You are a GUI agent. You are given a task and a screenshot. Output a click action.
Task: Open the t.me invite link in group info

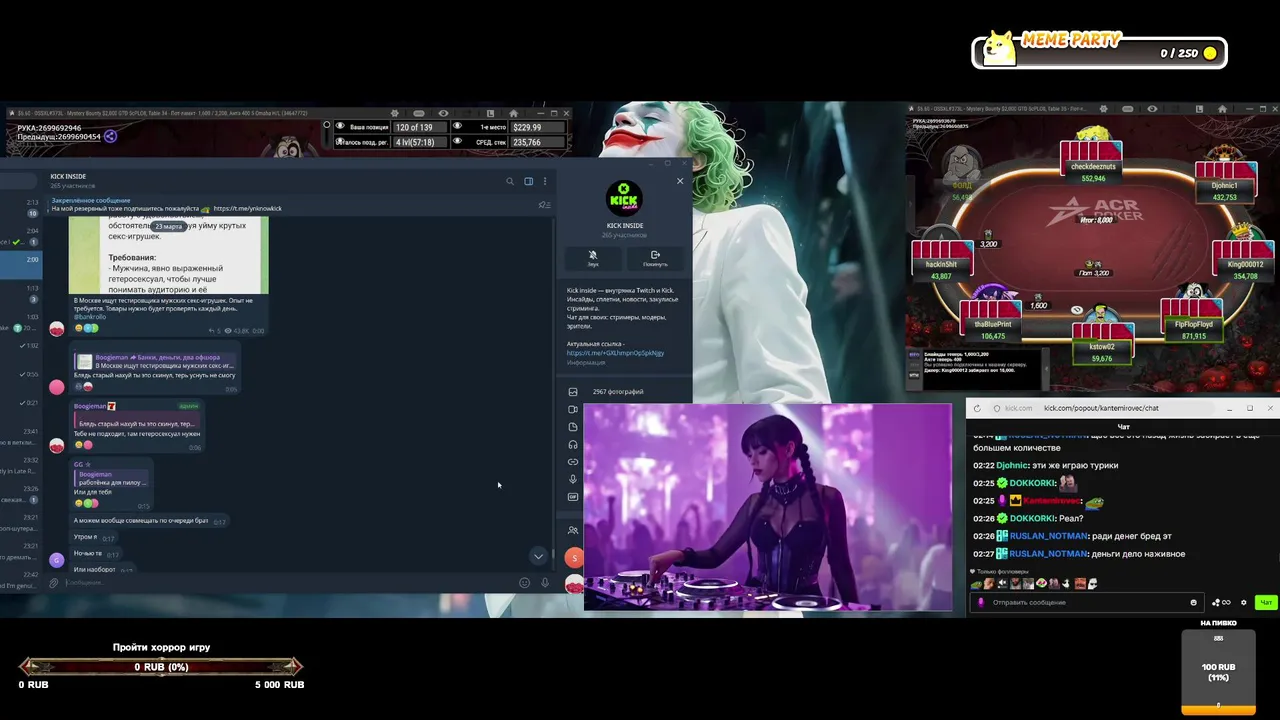pyautogui.click(x=615, y=353)
